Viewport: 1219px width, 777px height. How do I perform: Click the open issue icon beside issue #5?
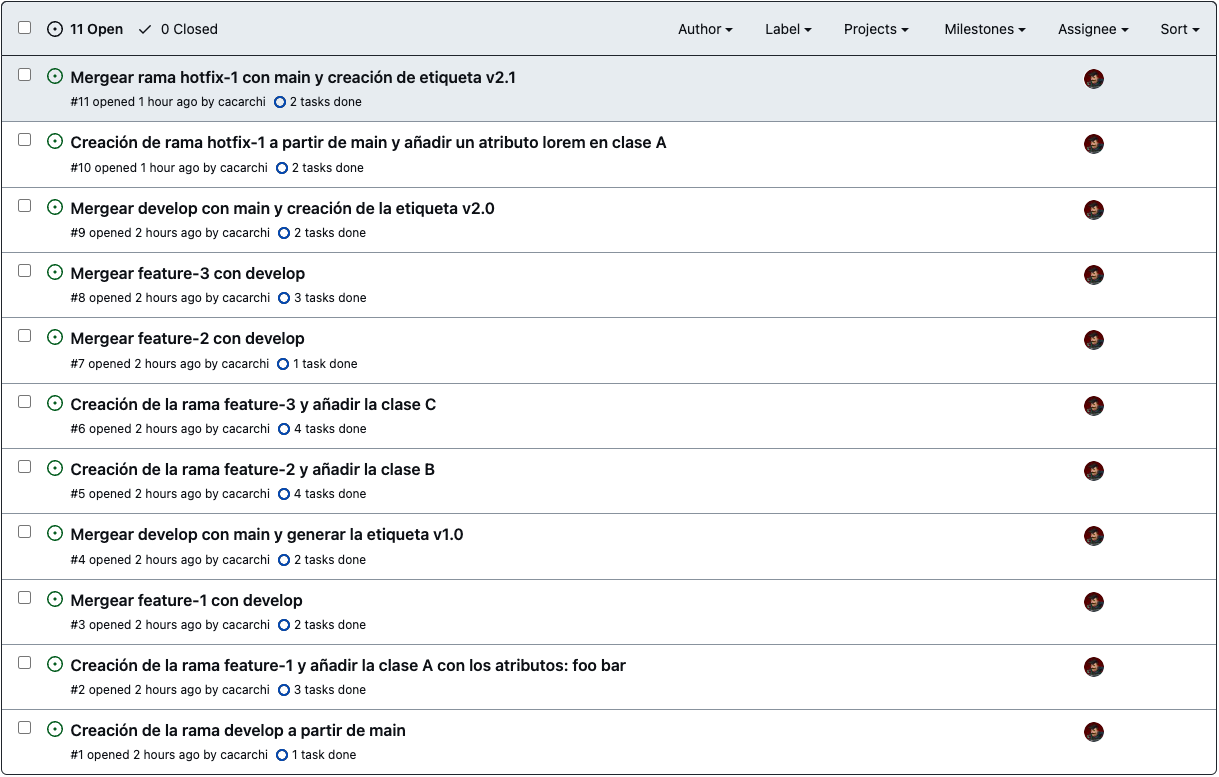[55, 468]
